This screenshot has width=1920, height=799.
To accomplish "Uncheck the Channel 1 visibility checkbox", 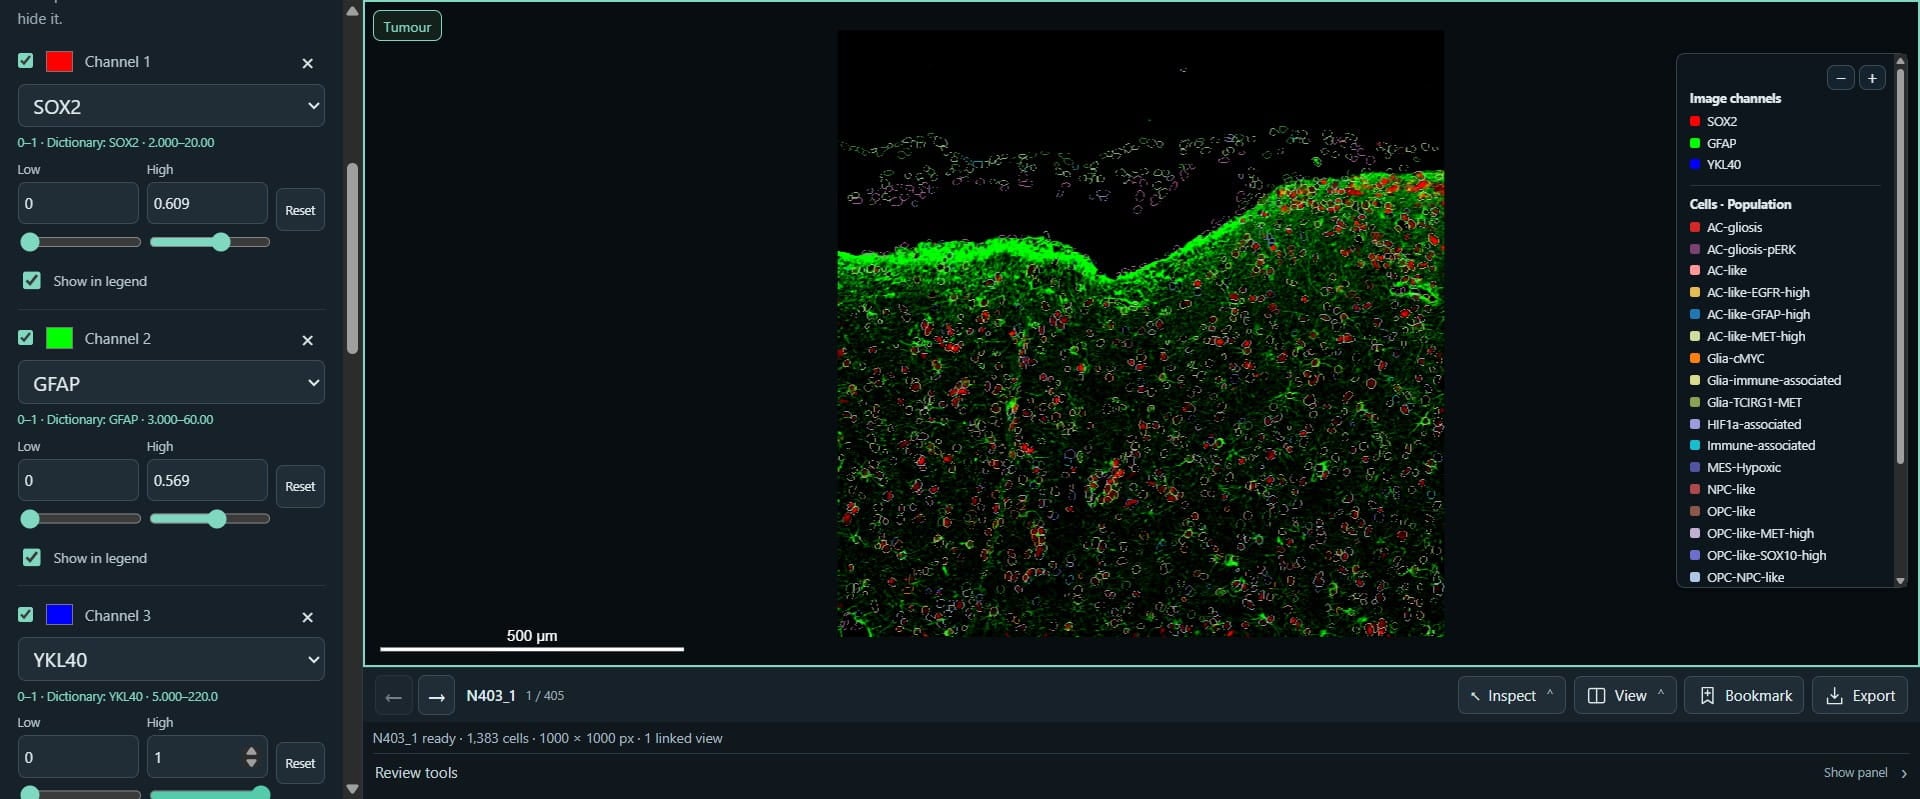I will tap(26, 61).
